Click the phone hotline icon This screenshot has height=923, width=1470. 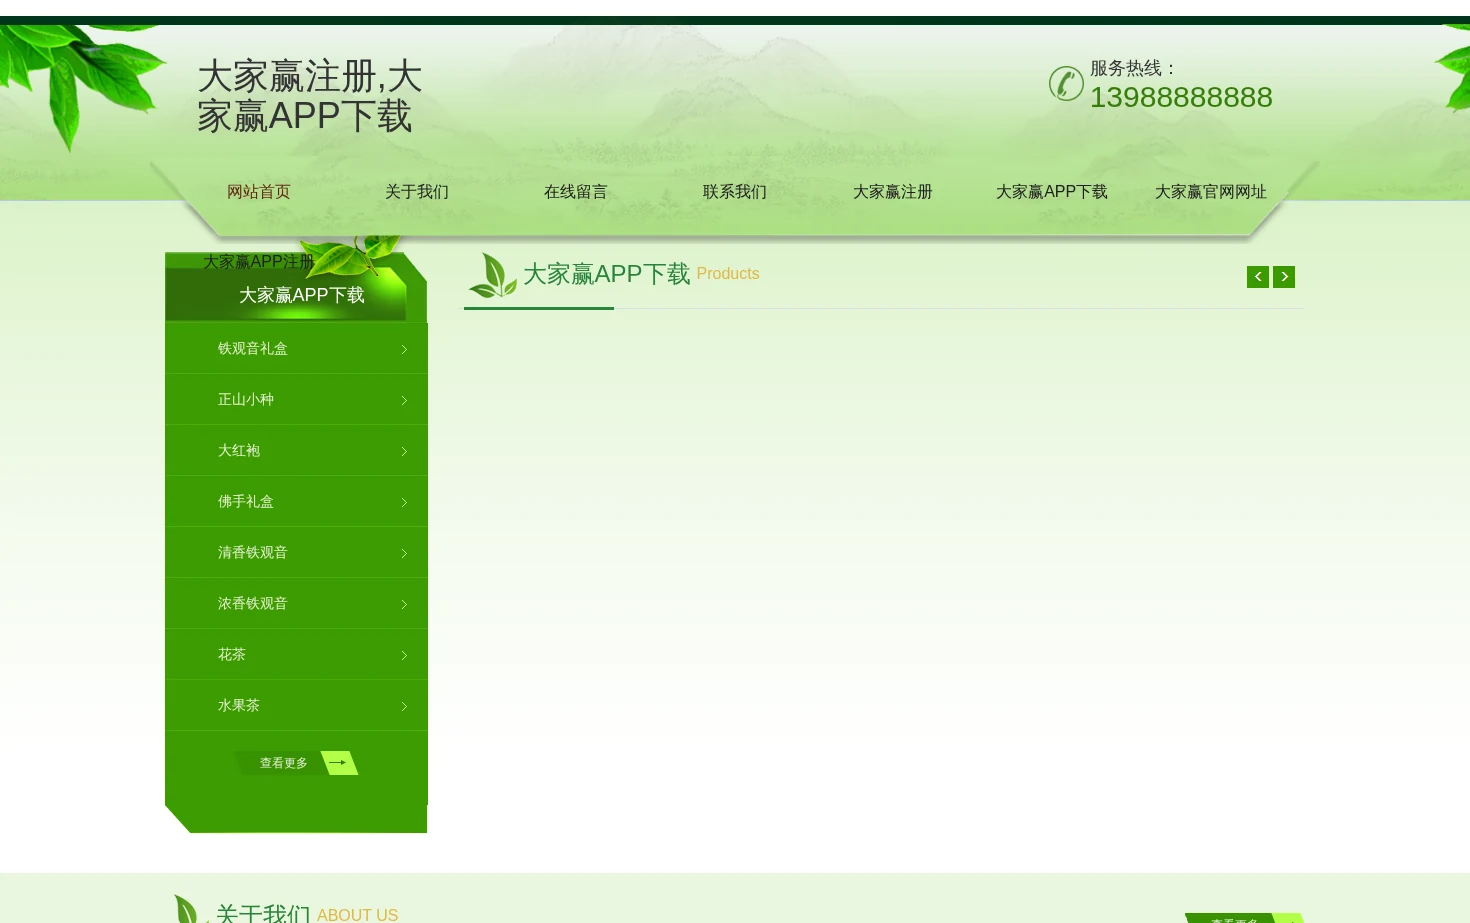click(x=1066, y=83)
